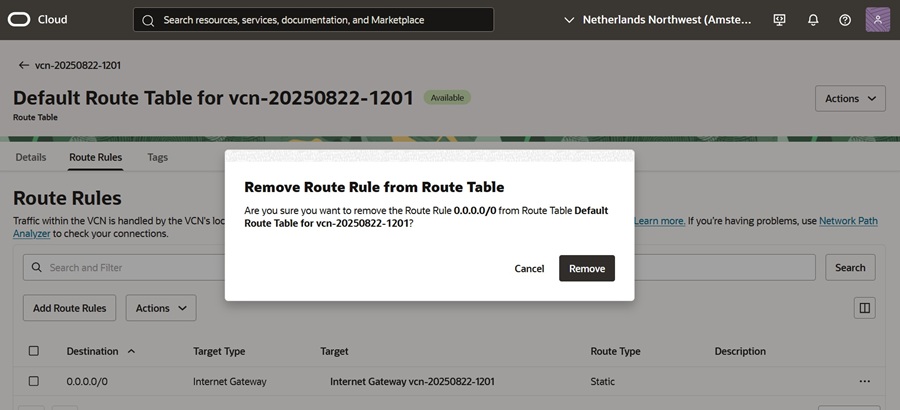The width and height of the screenshot is (900, 410).
Task: Click the Add Route Rules button
Action: click(x=69, y=308)
